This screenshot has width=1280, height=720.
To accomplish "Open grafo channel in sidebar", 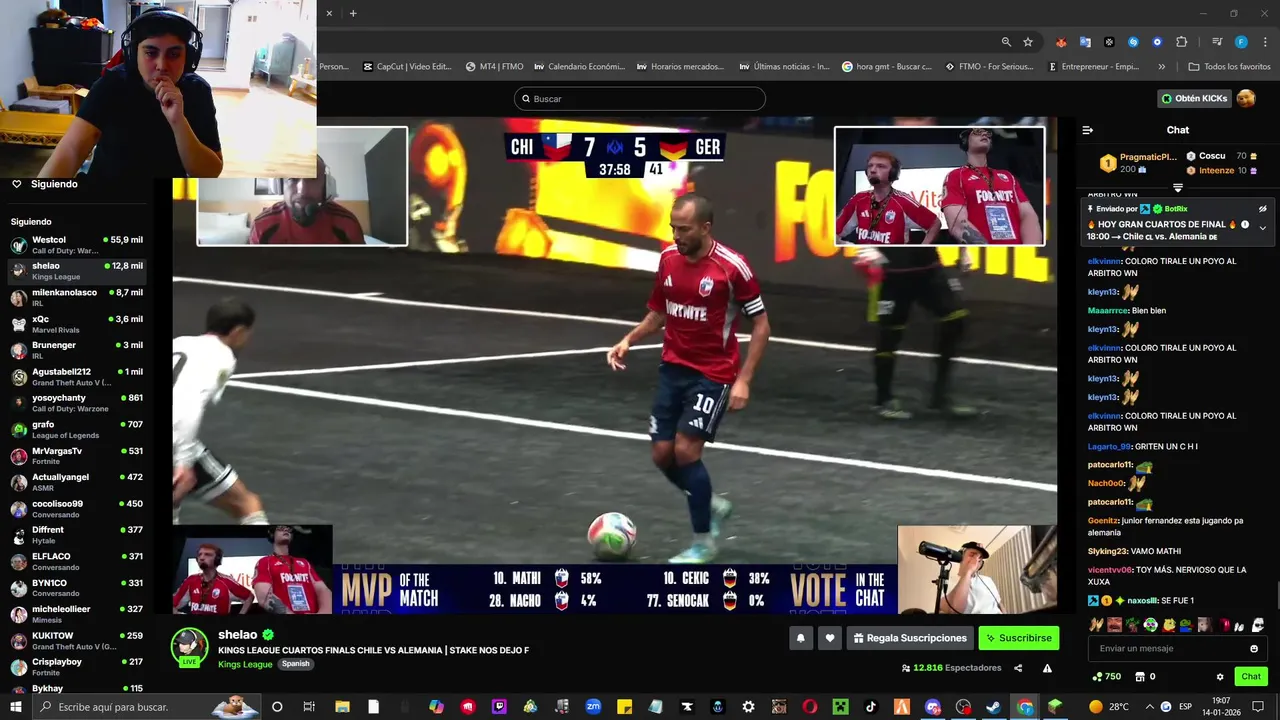I will 78,430.
